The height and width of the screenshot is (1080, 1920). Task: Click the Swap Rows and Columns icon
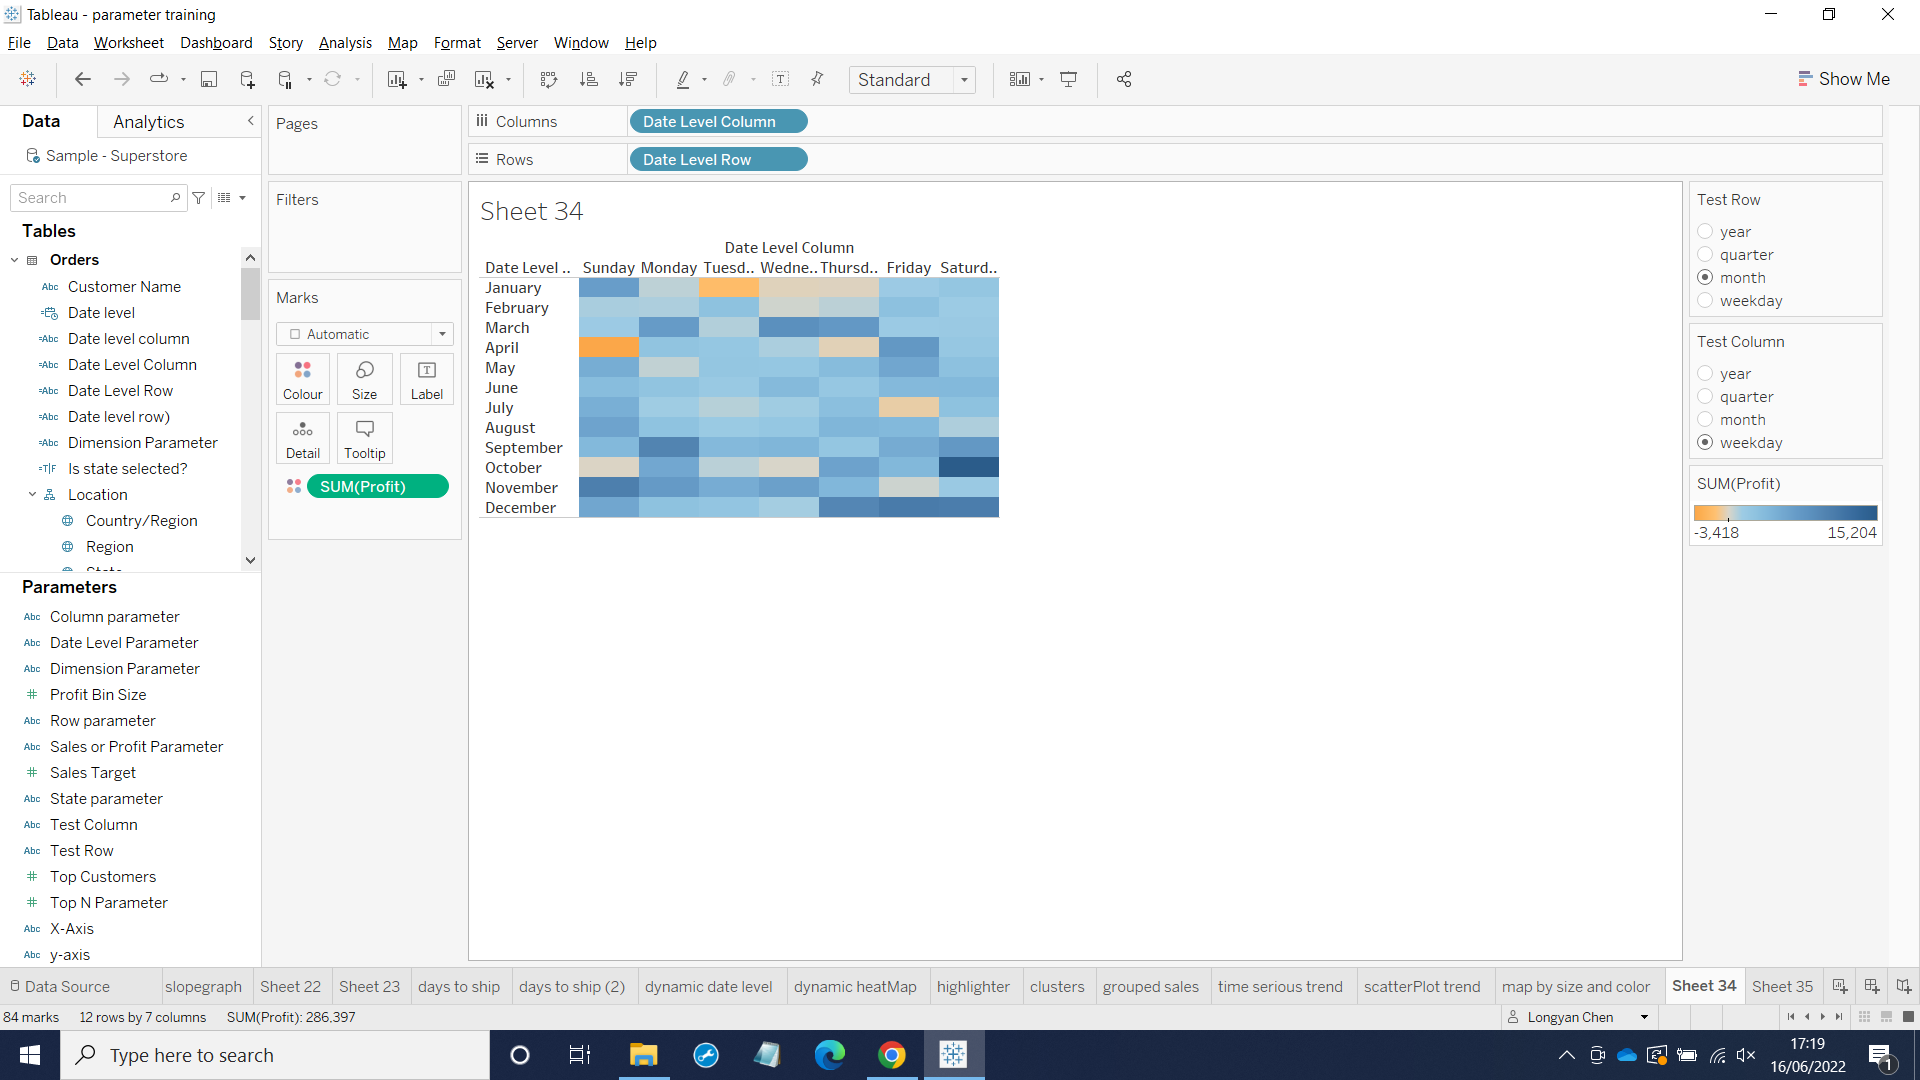[x=548, y=80]
